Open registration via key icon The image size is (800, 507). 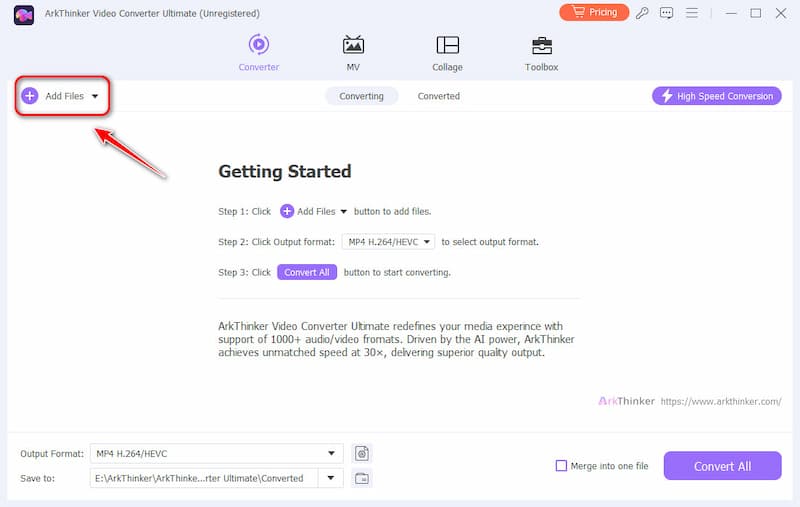(642, 13)
